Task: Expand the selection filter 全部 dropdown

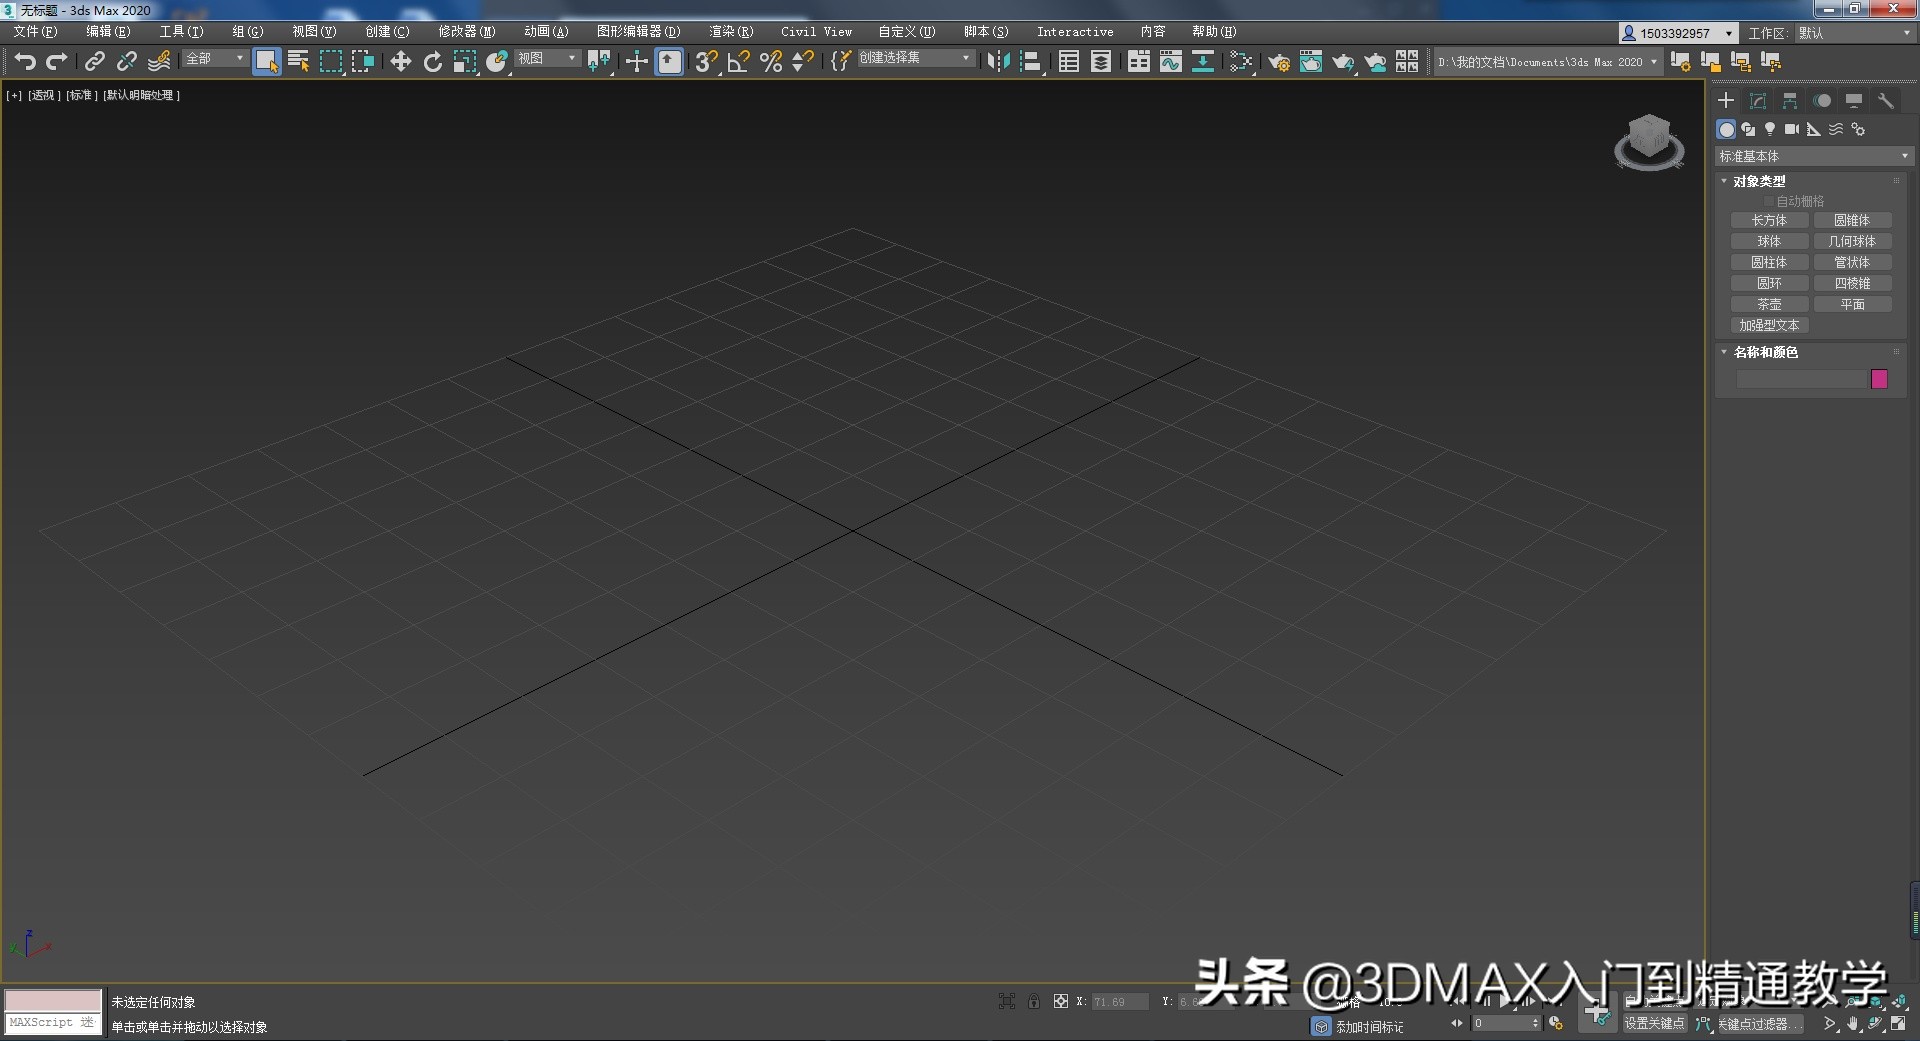Action: point(240,59)
